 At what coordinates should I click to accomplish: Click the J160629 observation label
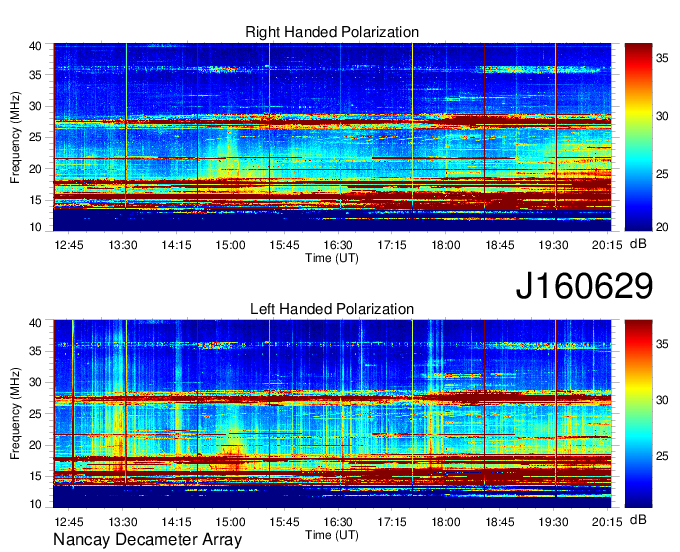coord(584,286)
